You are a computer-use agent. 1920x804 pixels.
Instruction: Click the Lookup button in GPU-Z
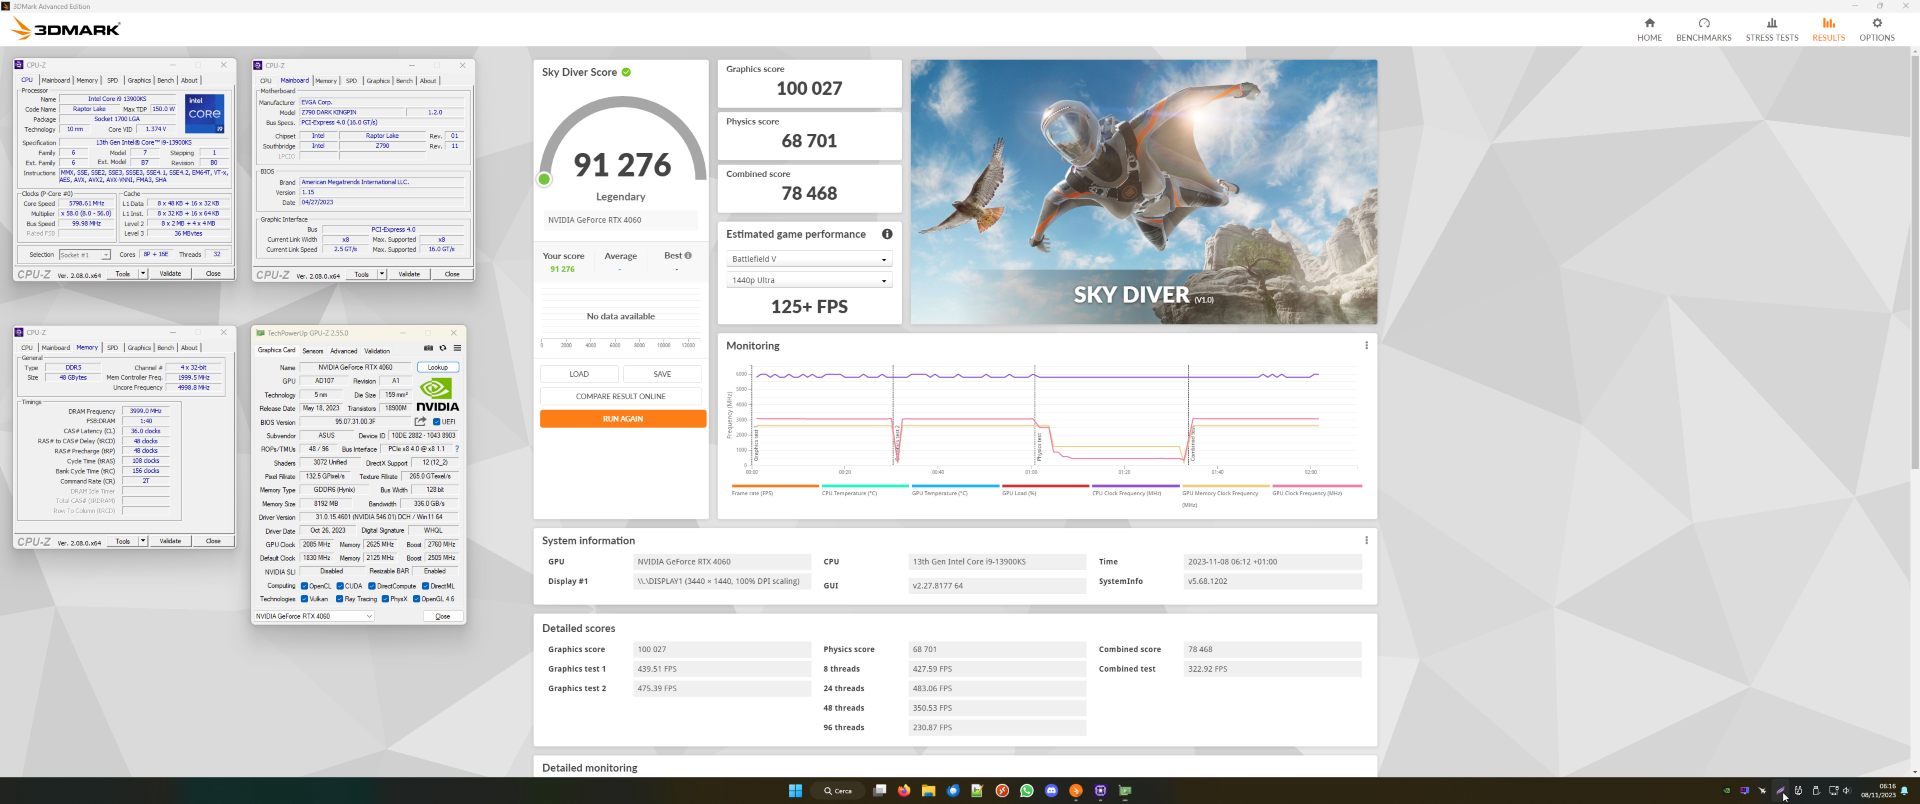pos(438,367)
